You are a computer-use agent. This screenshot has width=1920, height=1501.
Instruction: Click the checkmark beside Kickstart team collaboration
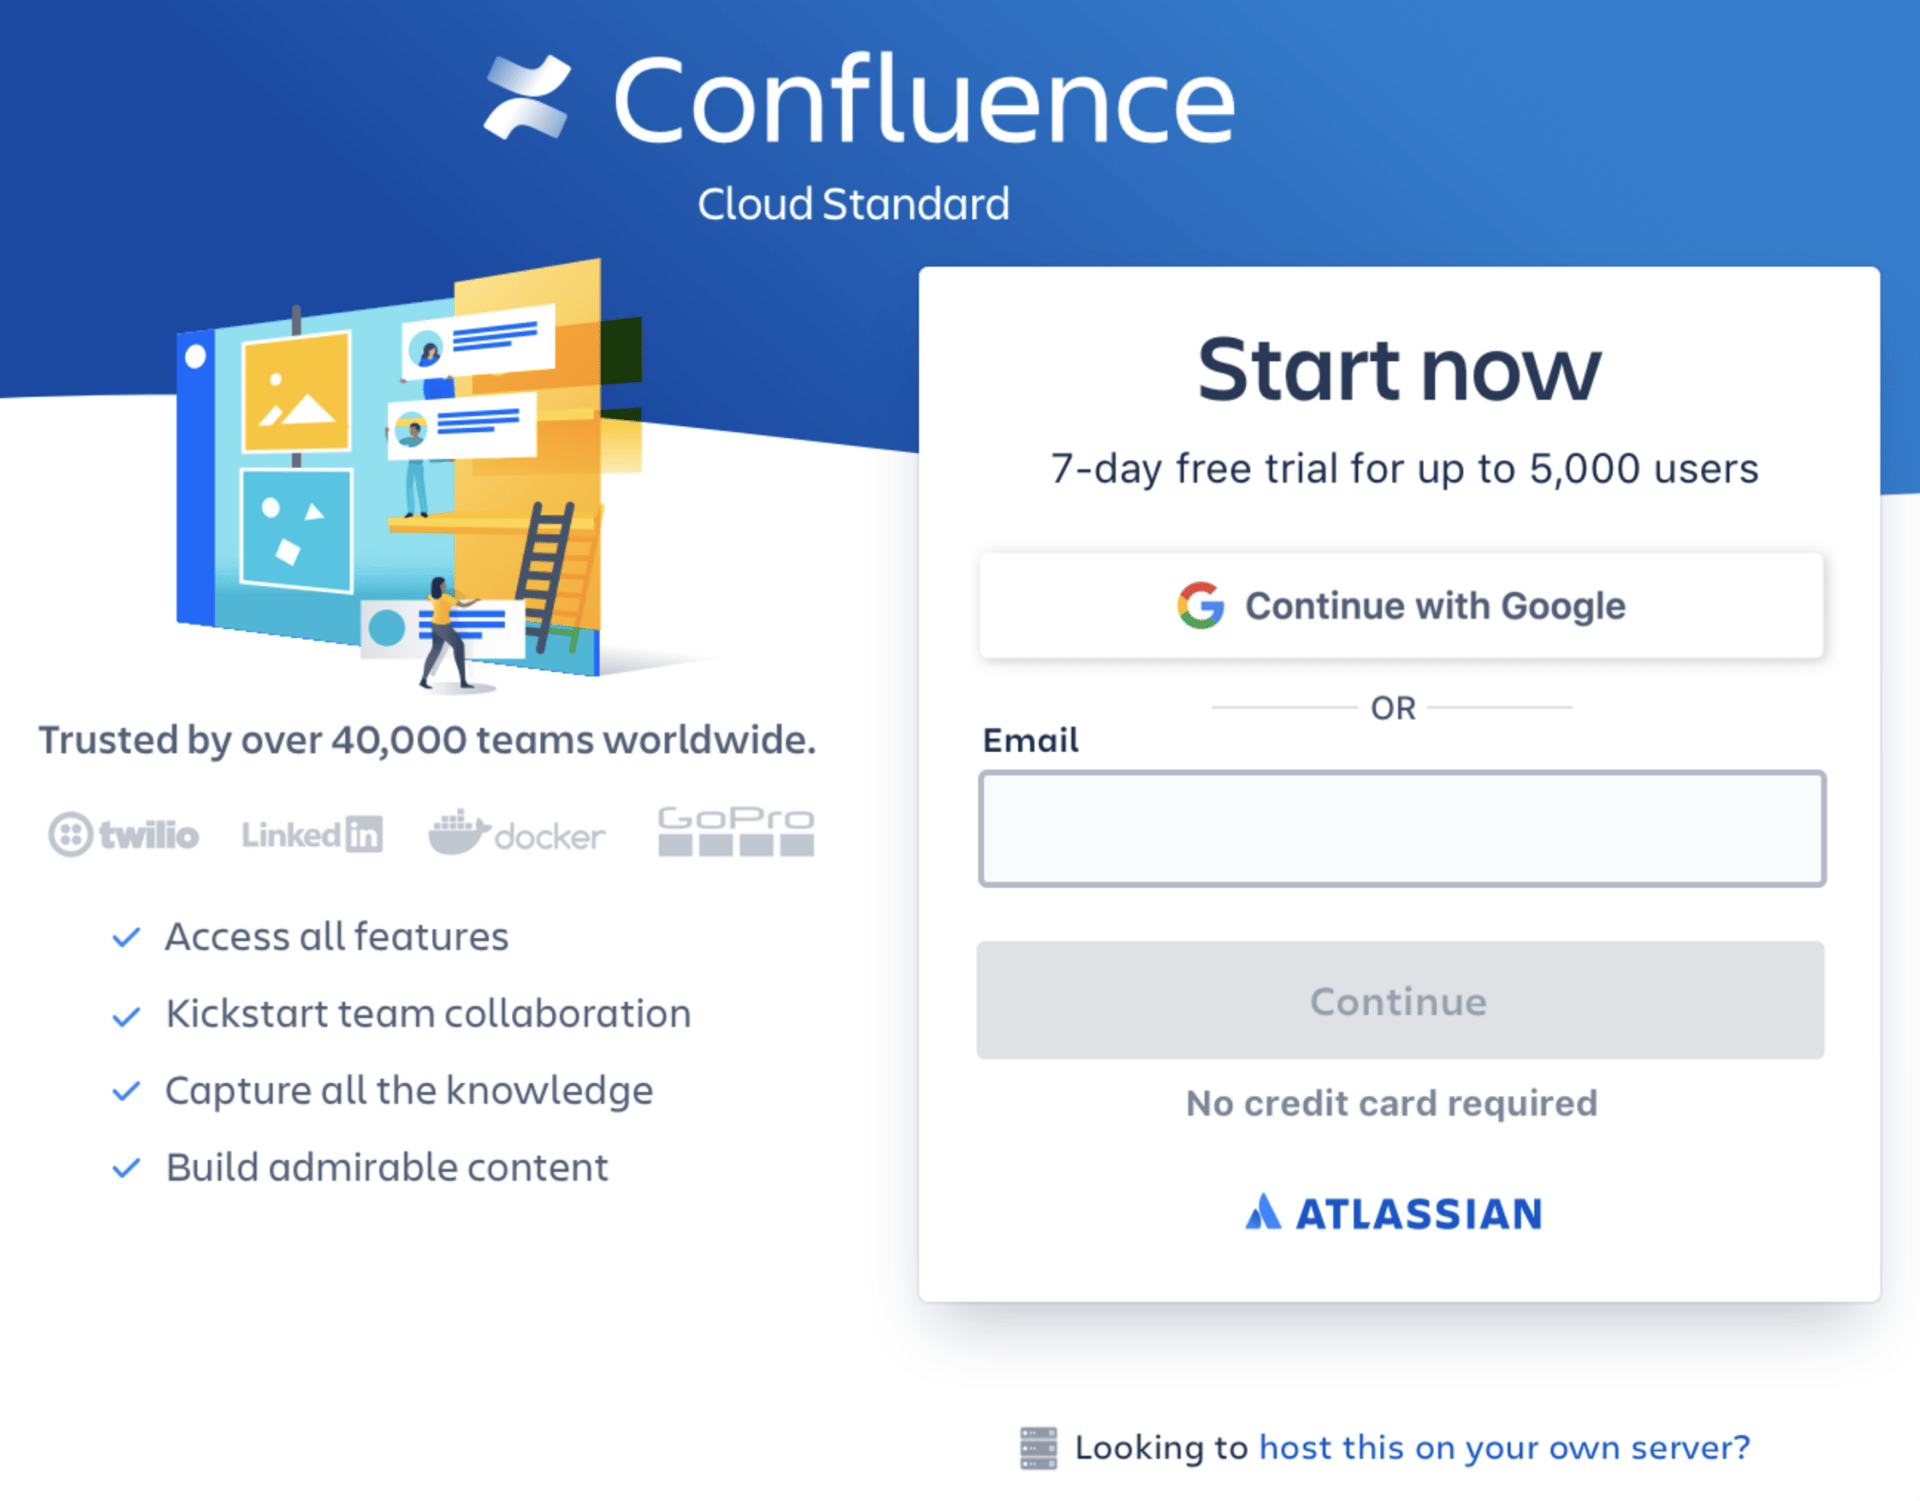126,1015
